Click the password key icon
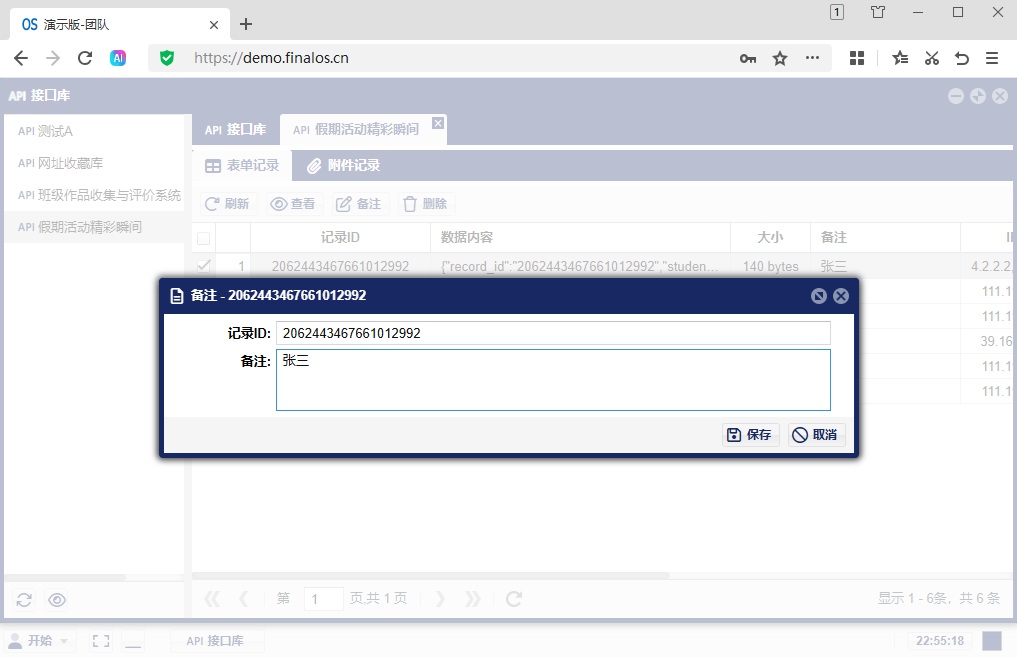Screen dimensions: 1017x657 748,58
